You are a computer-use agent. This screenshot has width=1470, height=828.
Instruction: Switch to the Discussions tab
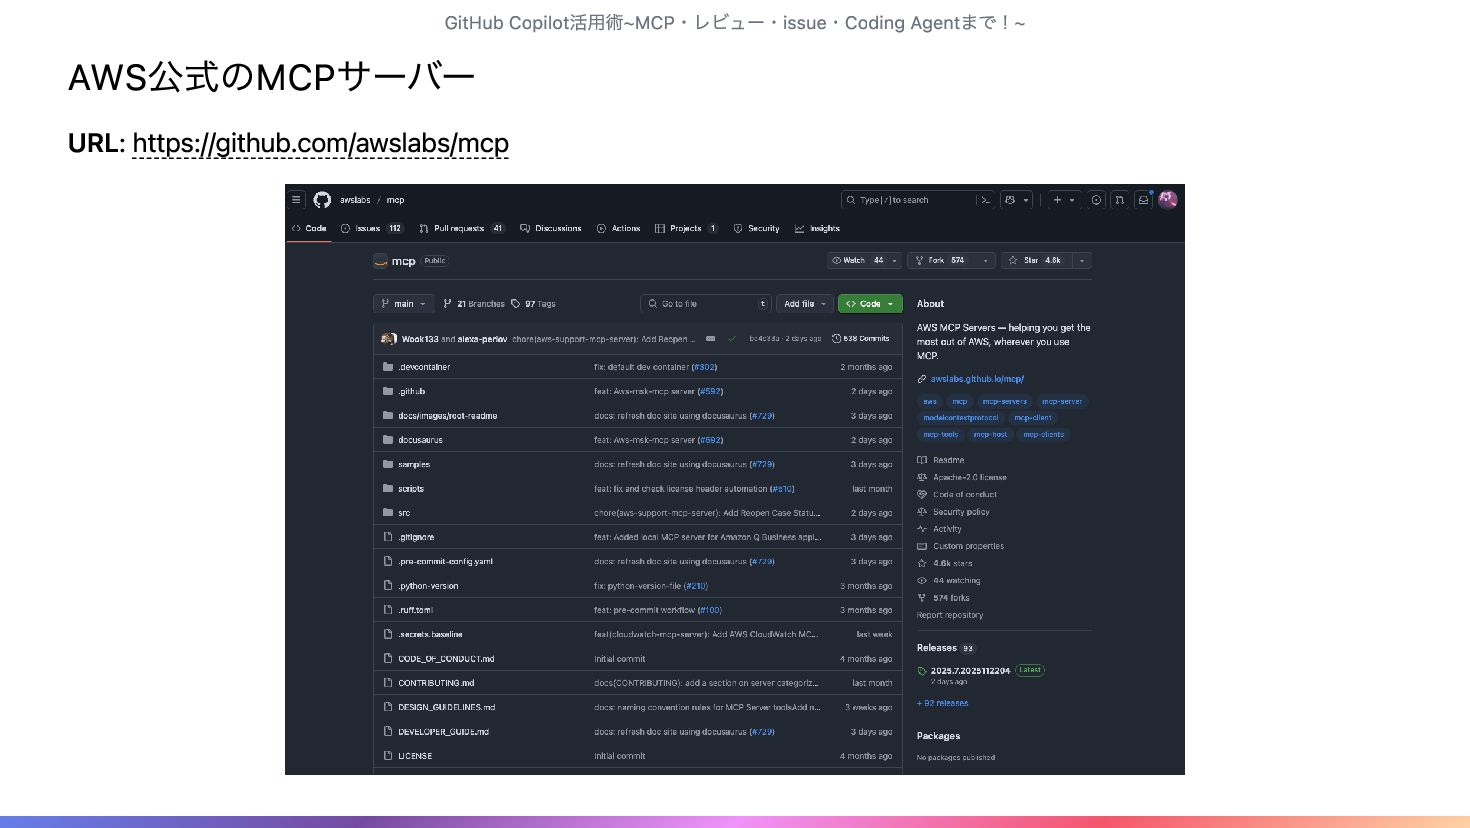pyautogui.click(x=551, y=228)
